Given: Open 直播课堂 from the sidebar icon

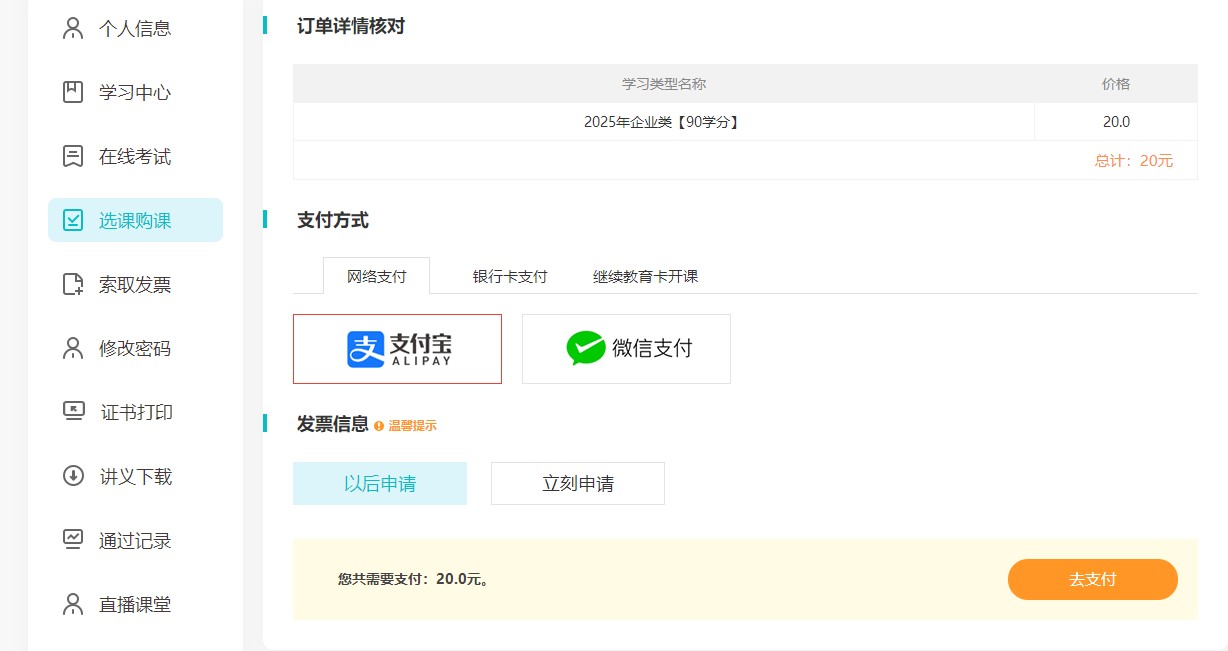Looking at the screenshot, I should click(72, 604).
